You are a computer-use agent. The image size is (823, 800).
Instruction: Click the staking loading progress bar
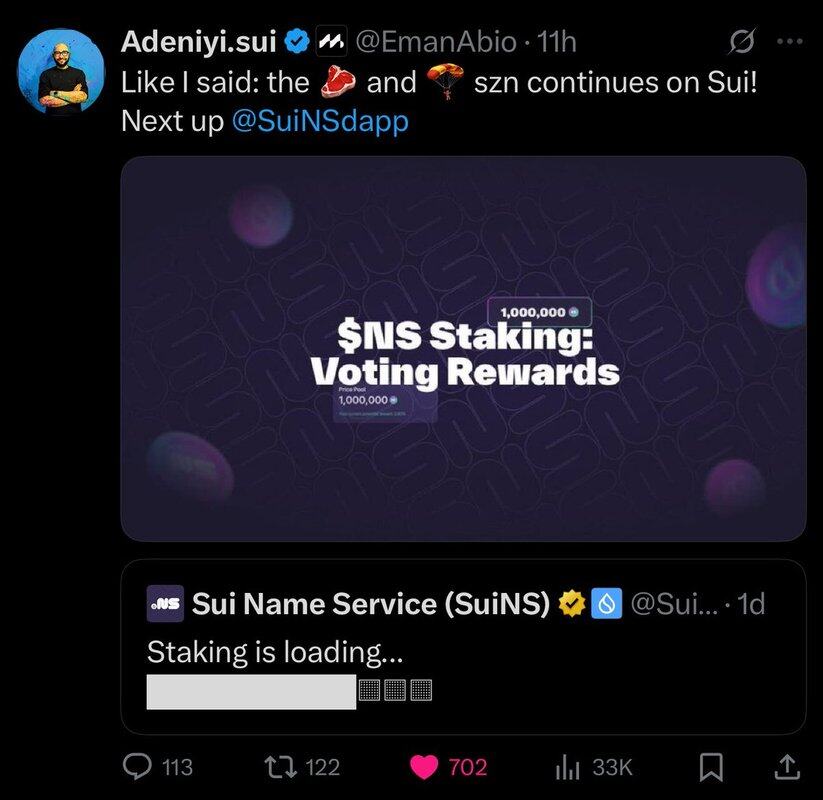(289, 691)
